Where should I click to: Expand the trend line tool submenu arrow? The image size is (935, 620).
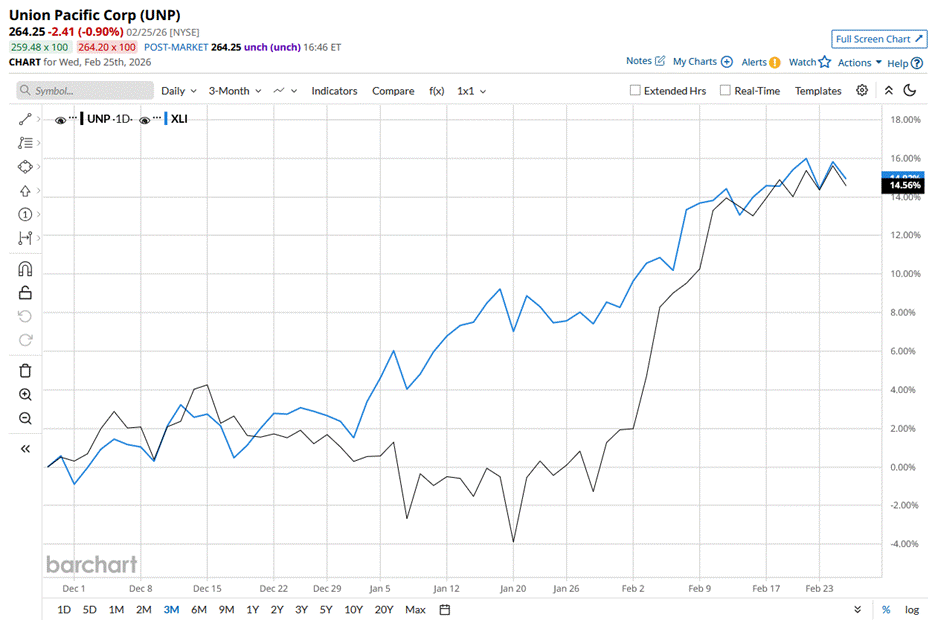[x=38, y=119]
